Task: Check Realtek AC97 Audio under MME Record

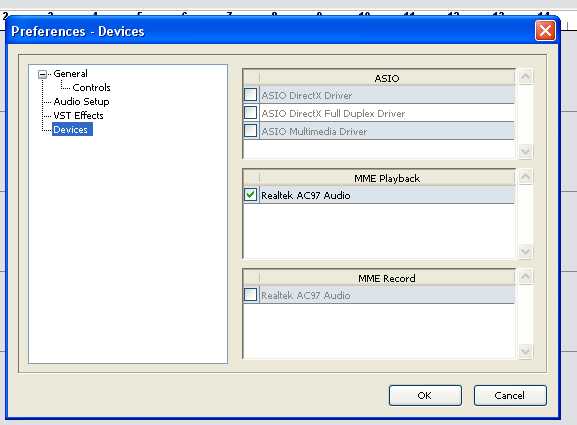Action: pos(250,294)
